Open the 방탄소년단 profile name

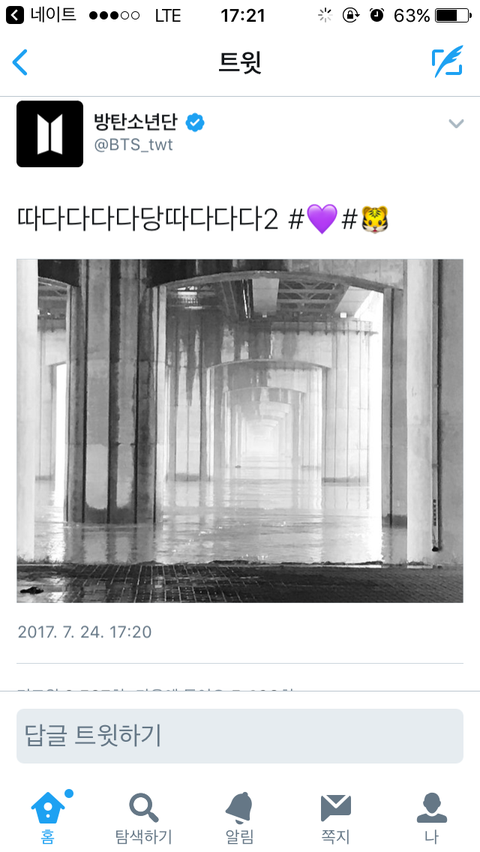(x=135, y=122)
